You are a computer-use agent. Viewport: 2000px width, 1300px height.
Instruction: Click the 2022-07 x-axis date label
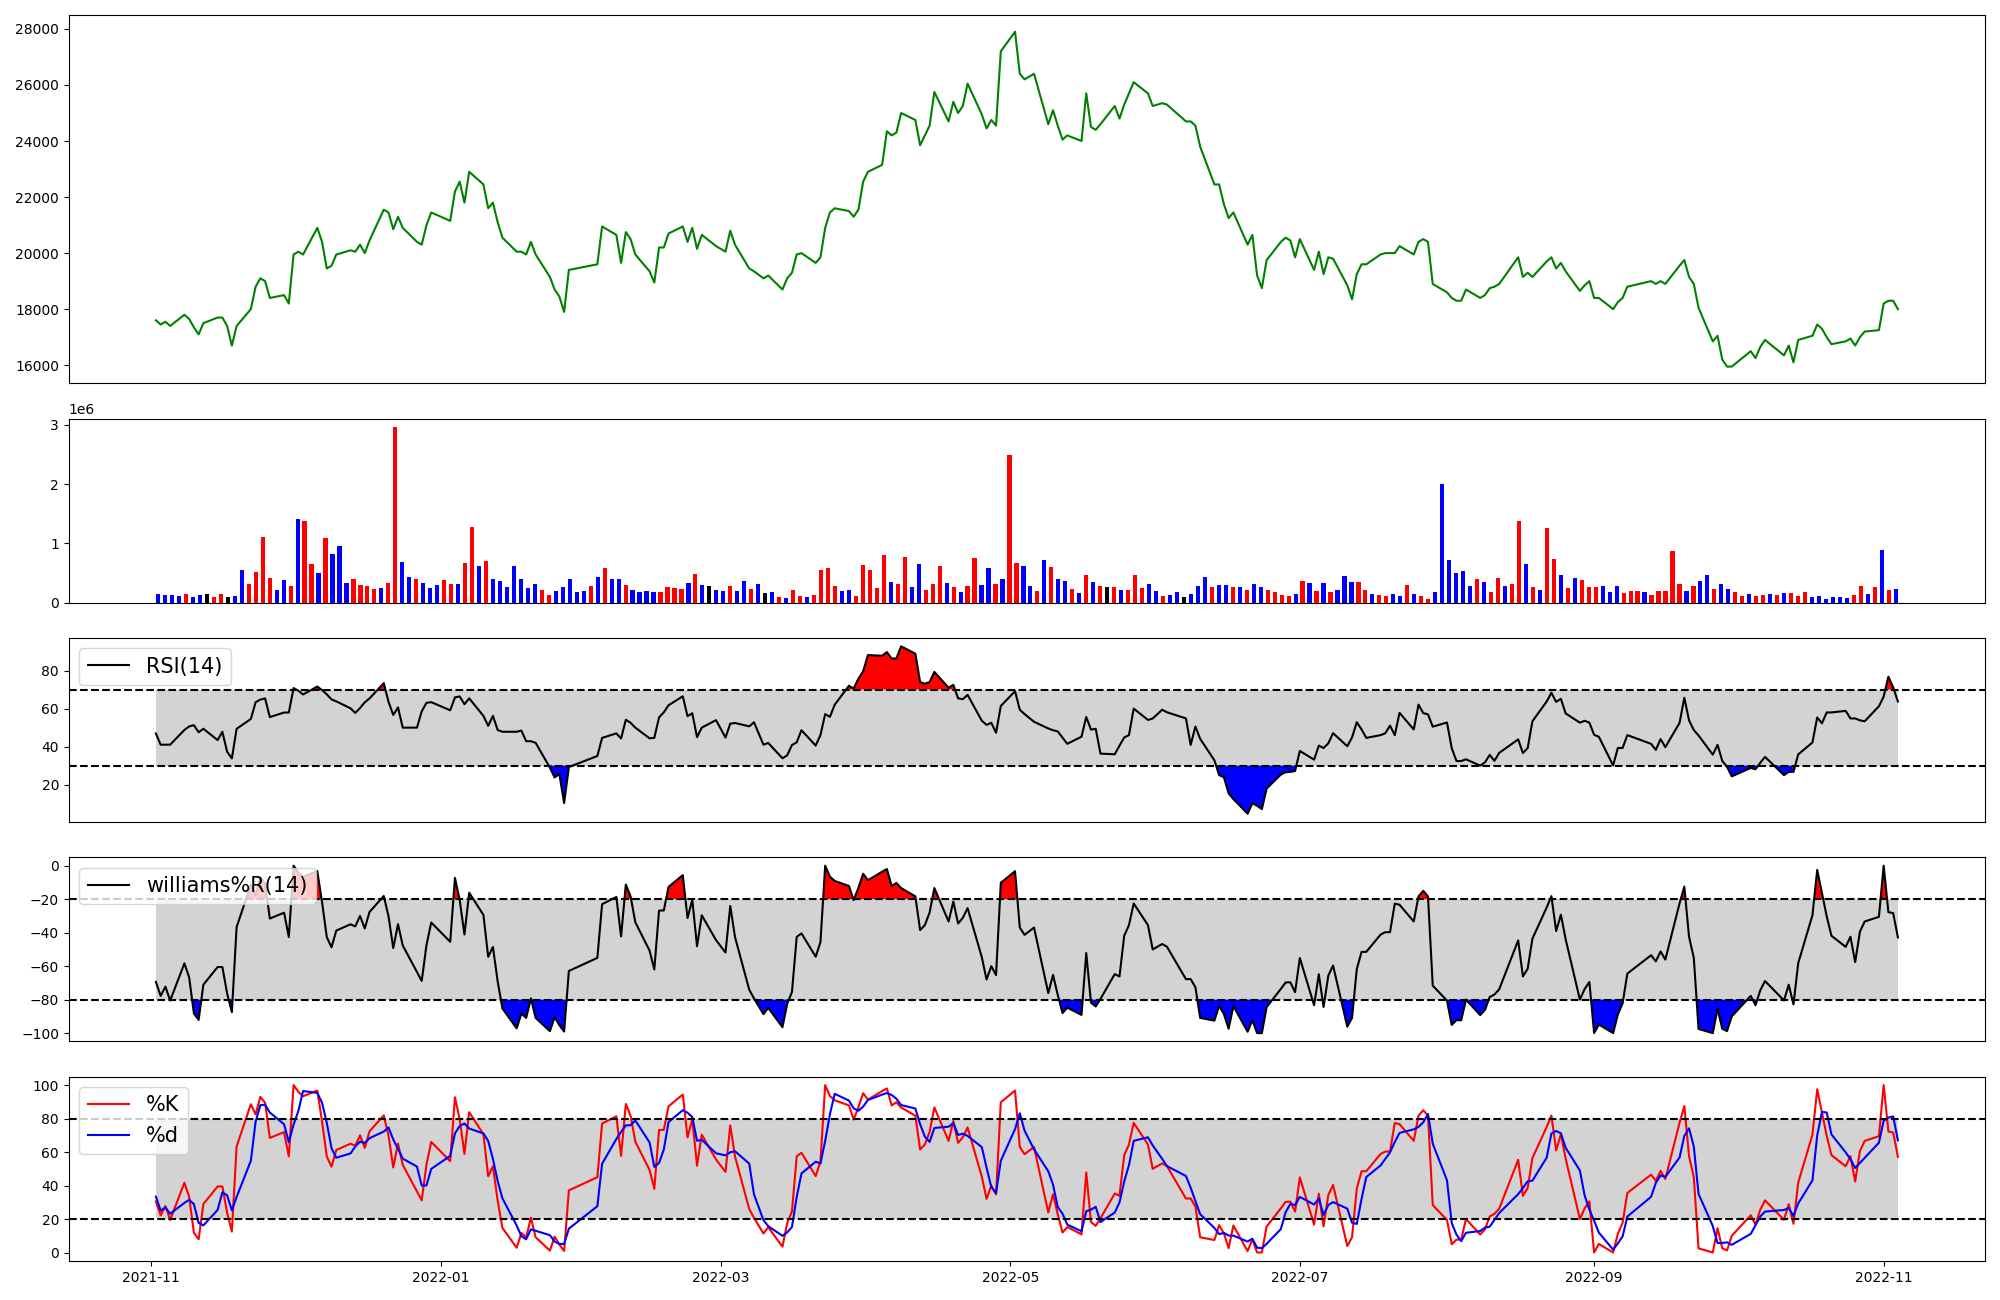tap(1300, 1277)
